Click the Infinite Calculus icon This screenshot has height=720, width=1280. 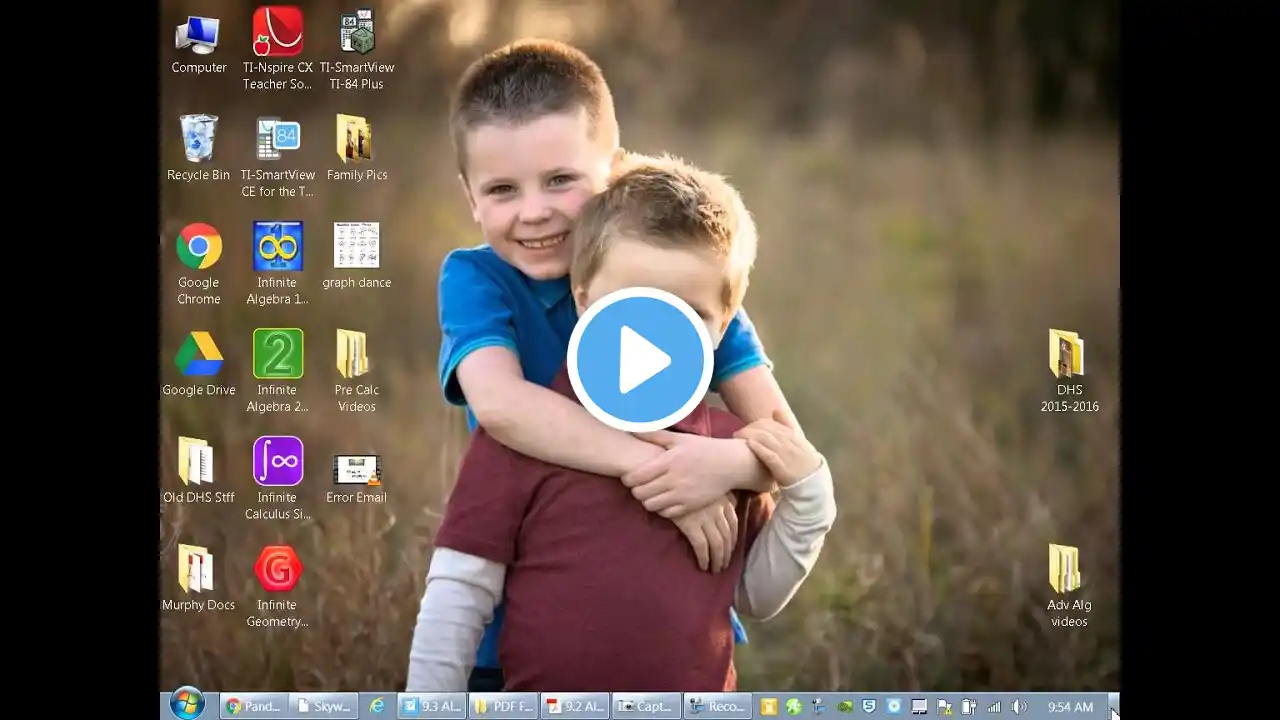tap(277, 462)
